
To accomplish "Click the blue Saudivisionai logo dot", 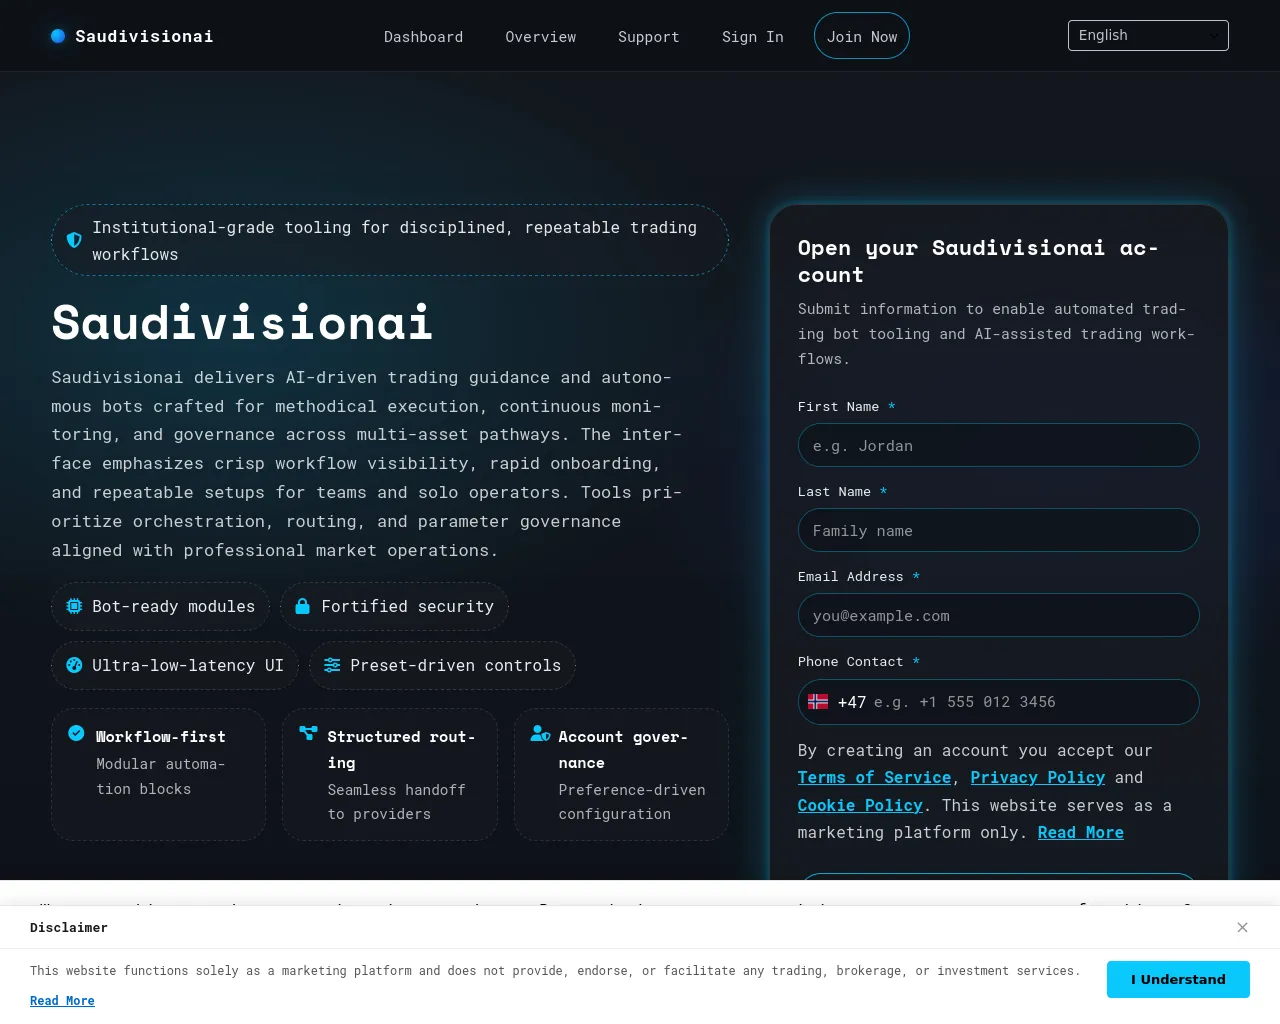I will click(x=58, y=36).
